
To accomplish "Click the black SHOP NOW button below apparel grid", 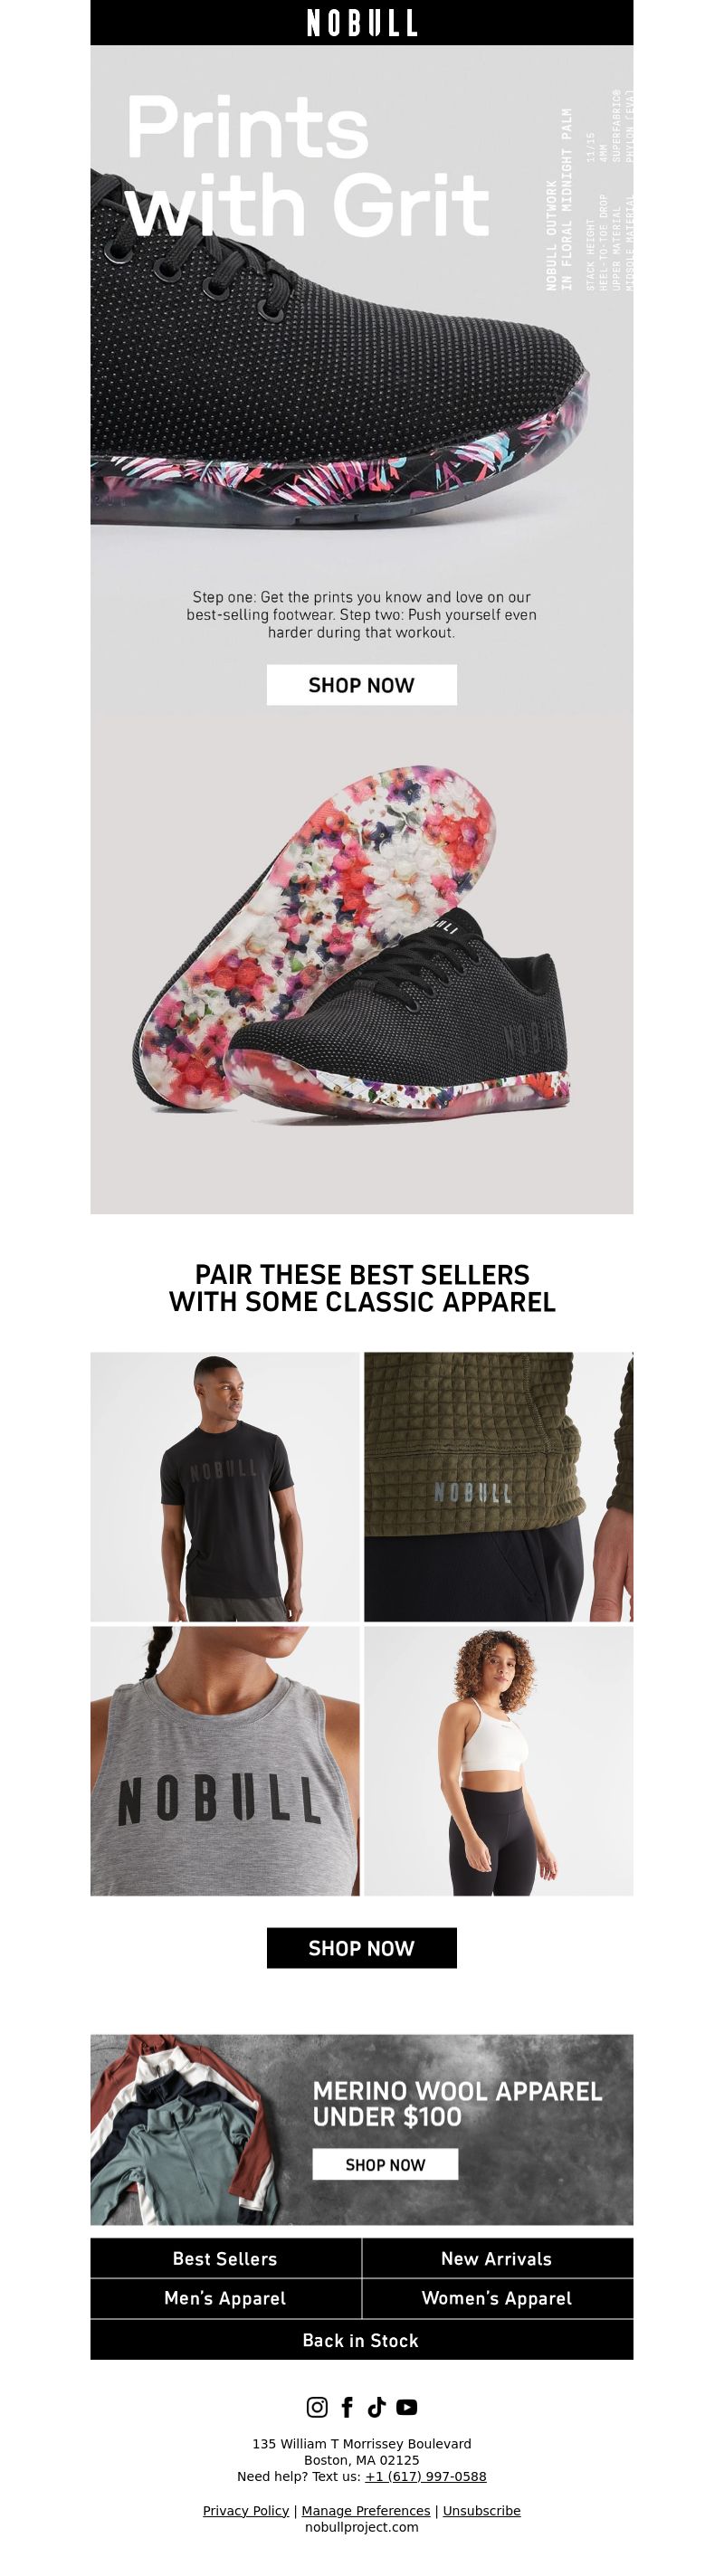I will click(362, 1948).
